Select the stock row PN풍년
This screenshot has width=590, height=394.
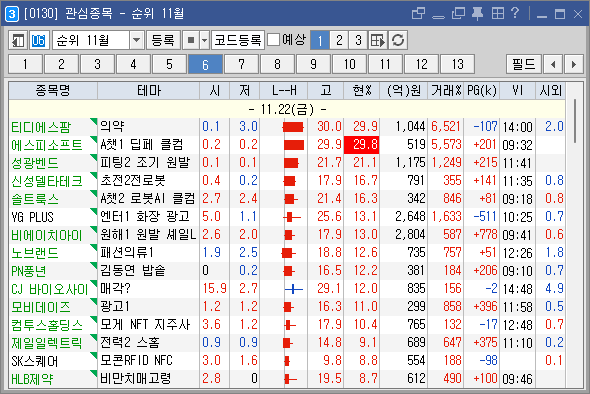(287, 271)
